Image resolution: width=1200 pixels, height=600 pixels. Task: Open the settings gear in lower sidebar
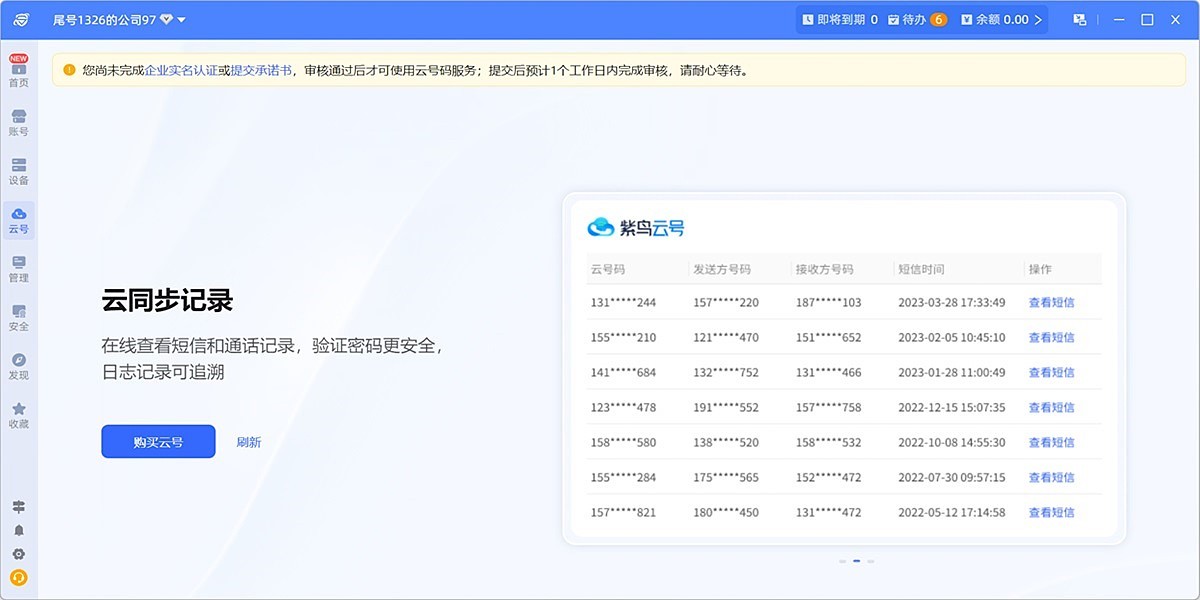(18, 553)
